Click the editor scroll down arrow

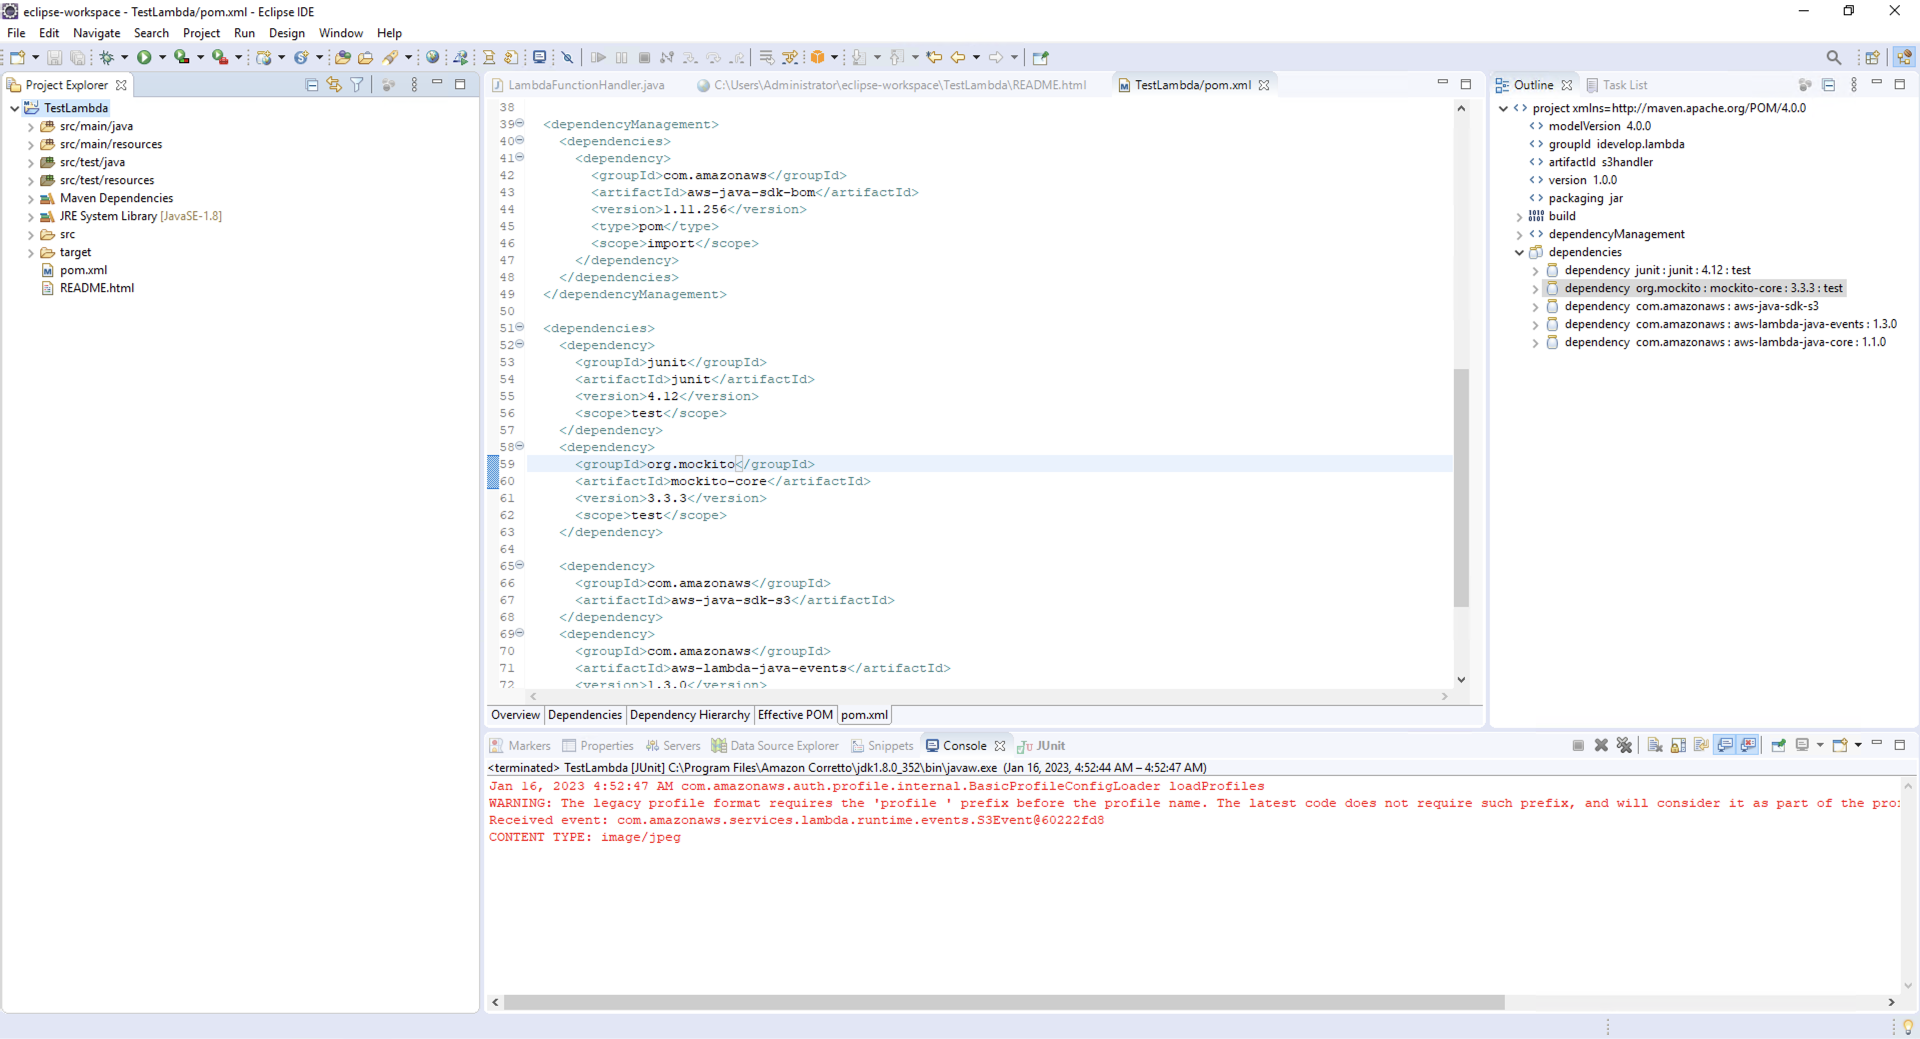(x=1461, y=680)
